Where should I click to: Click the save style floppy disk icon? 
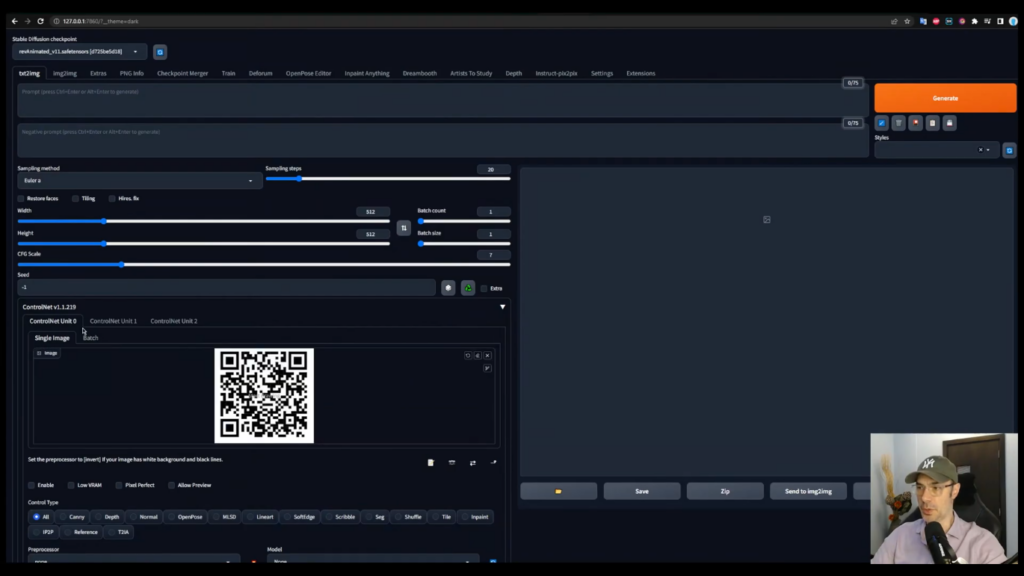click(x=949, y=123)
